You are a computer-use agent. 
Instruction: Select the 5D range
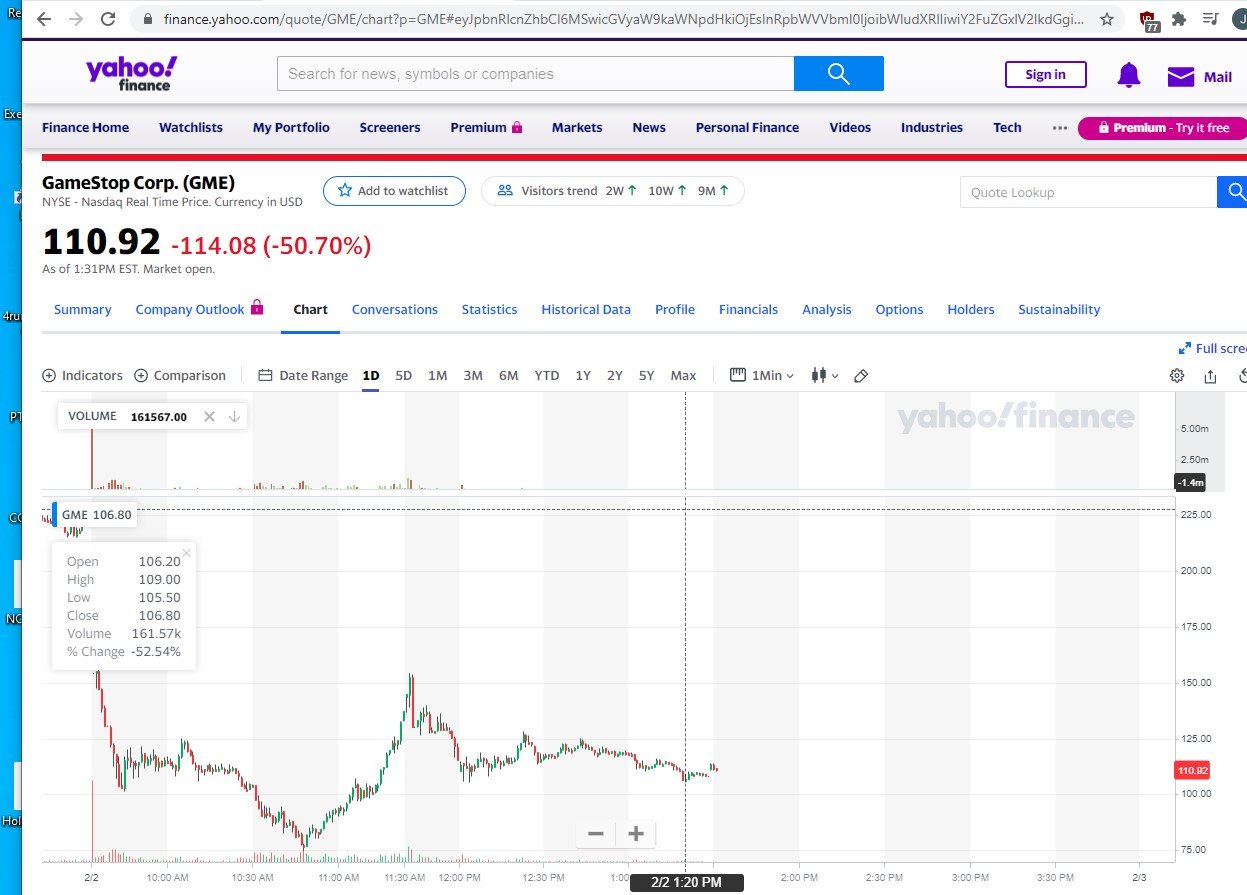[404, 376]
